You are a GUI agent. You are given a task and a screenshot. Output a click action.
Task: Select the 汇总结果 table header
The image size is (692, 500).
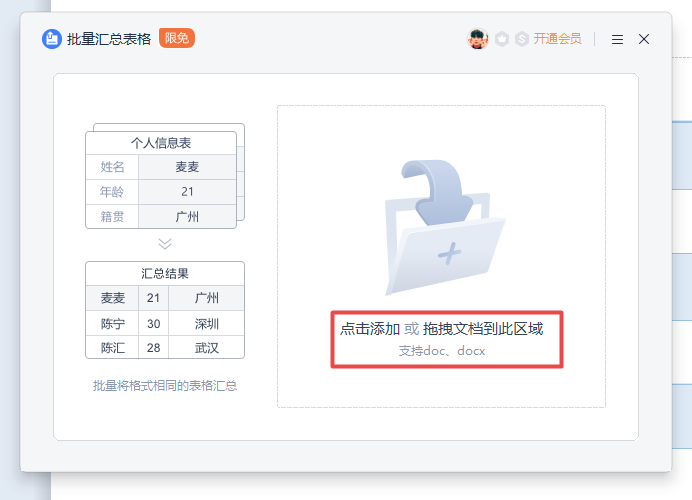point(165,273)
